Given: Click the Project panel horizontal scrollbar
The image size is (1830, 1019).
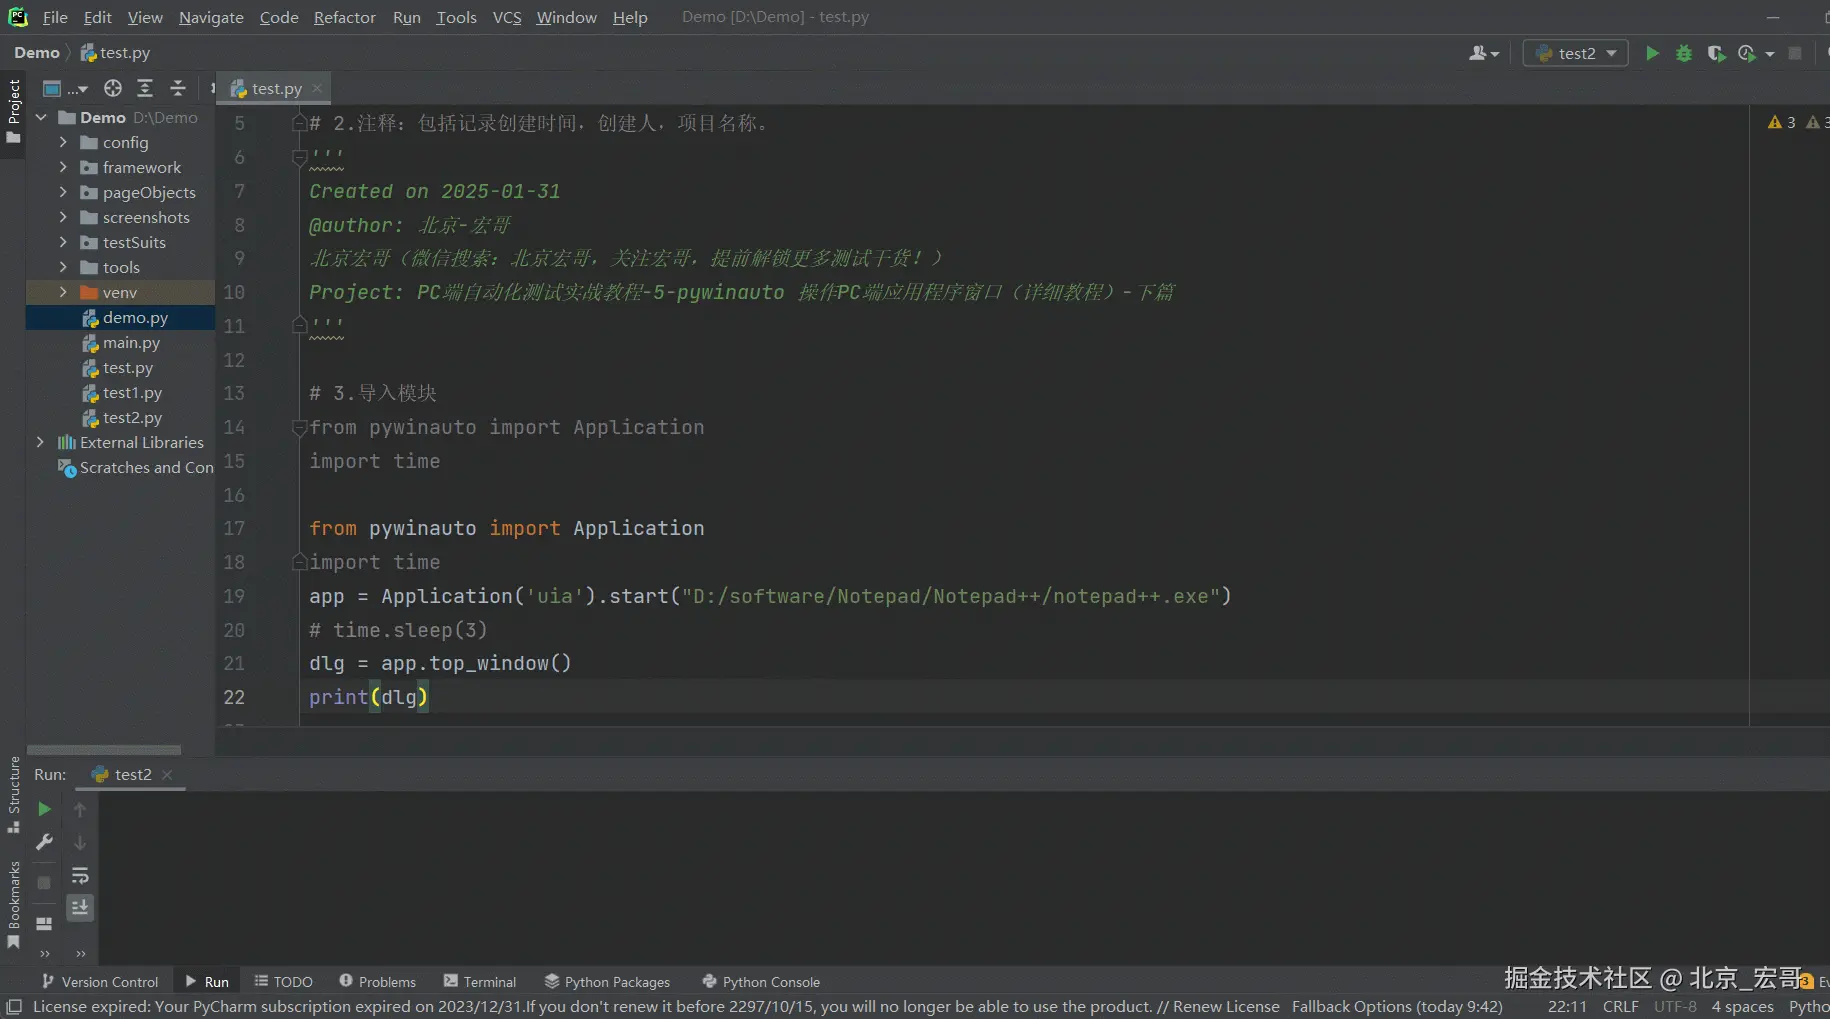Looking at the screenshot, I should pos(104,749).
